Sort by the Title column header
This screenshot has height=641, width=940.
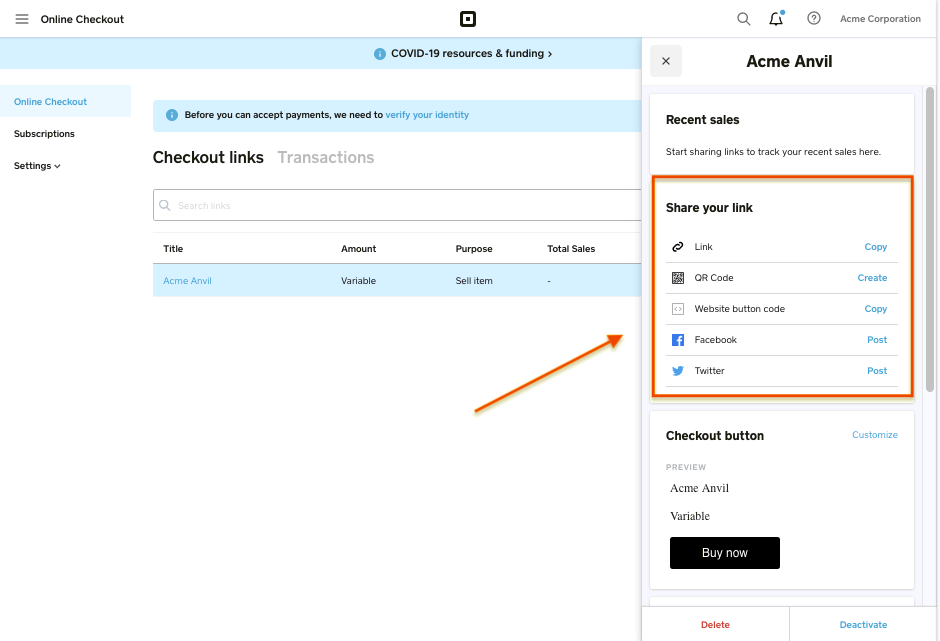click(173, 249)
